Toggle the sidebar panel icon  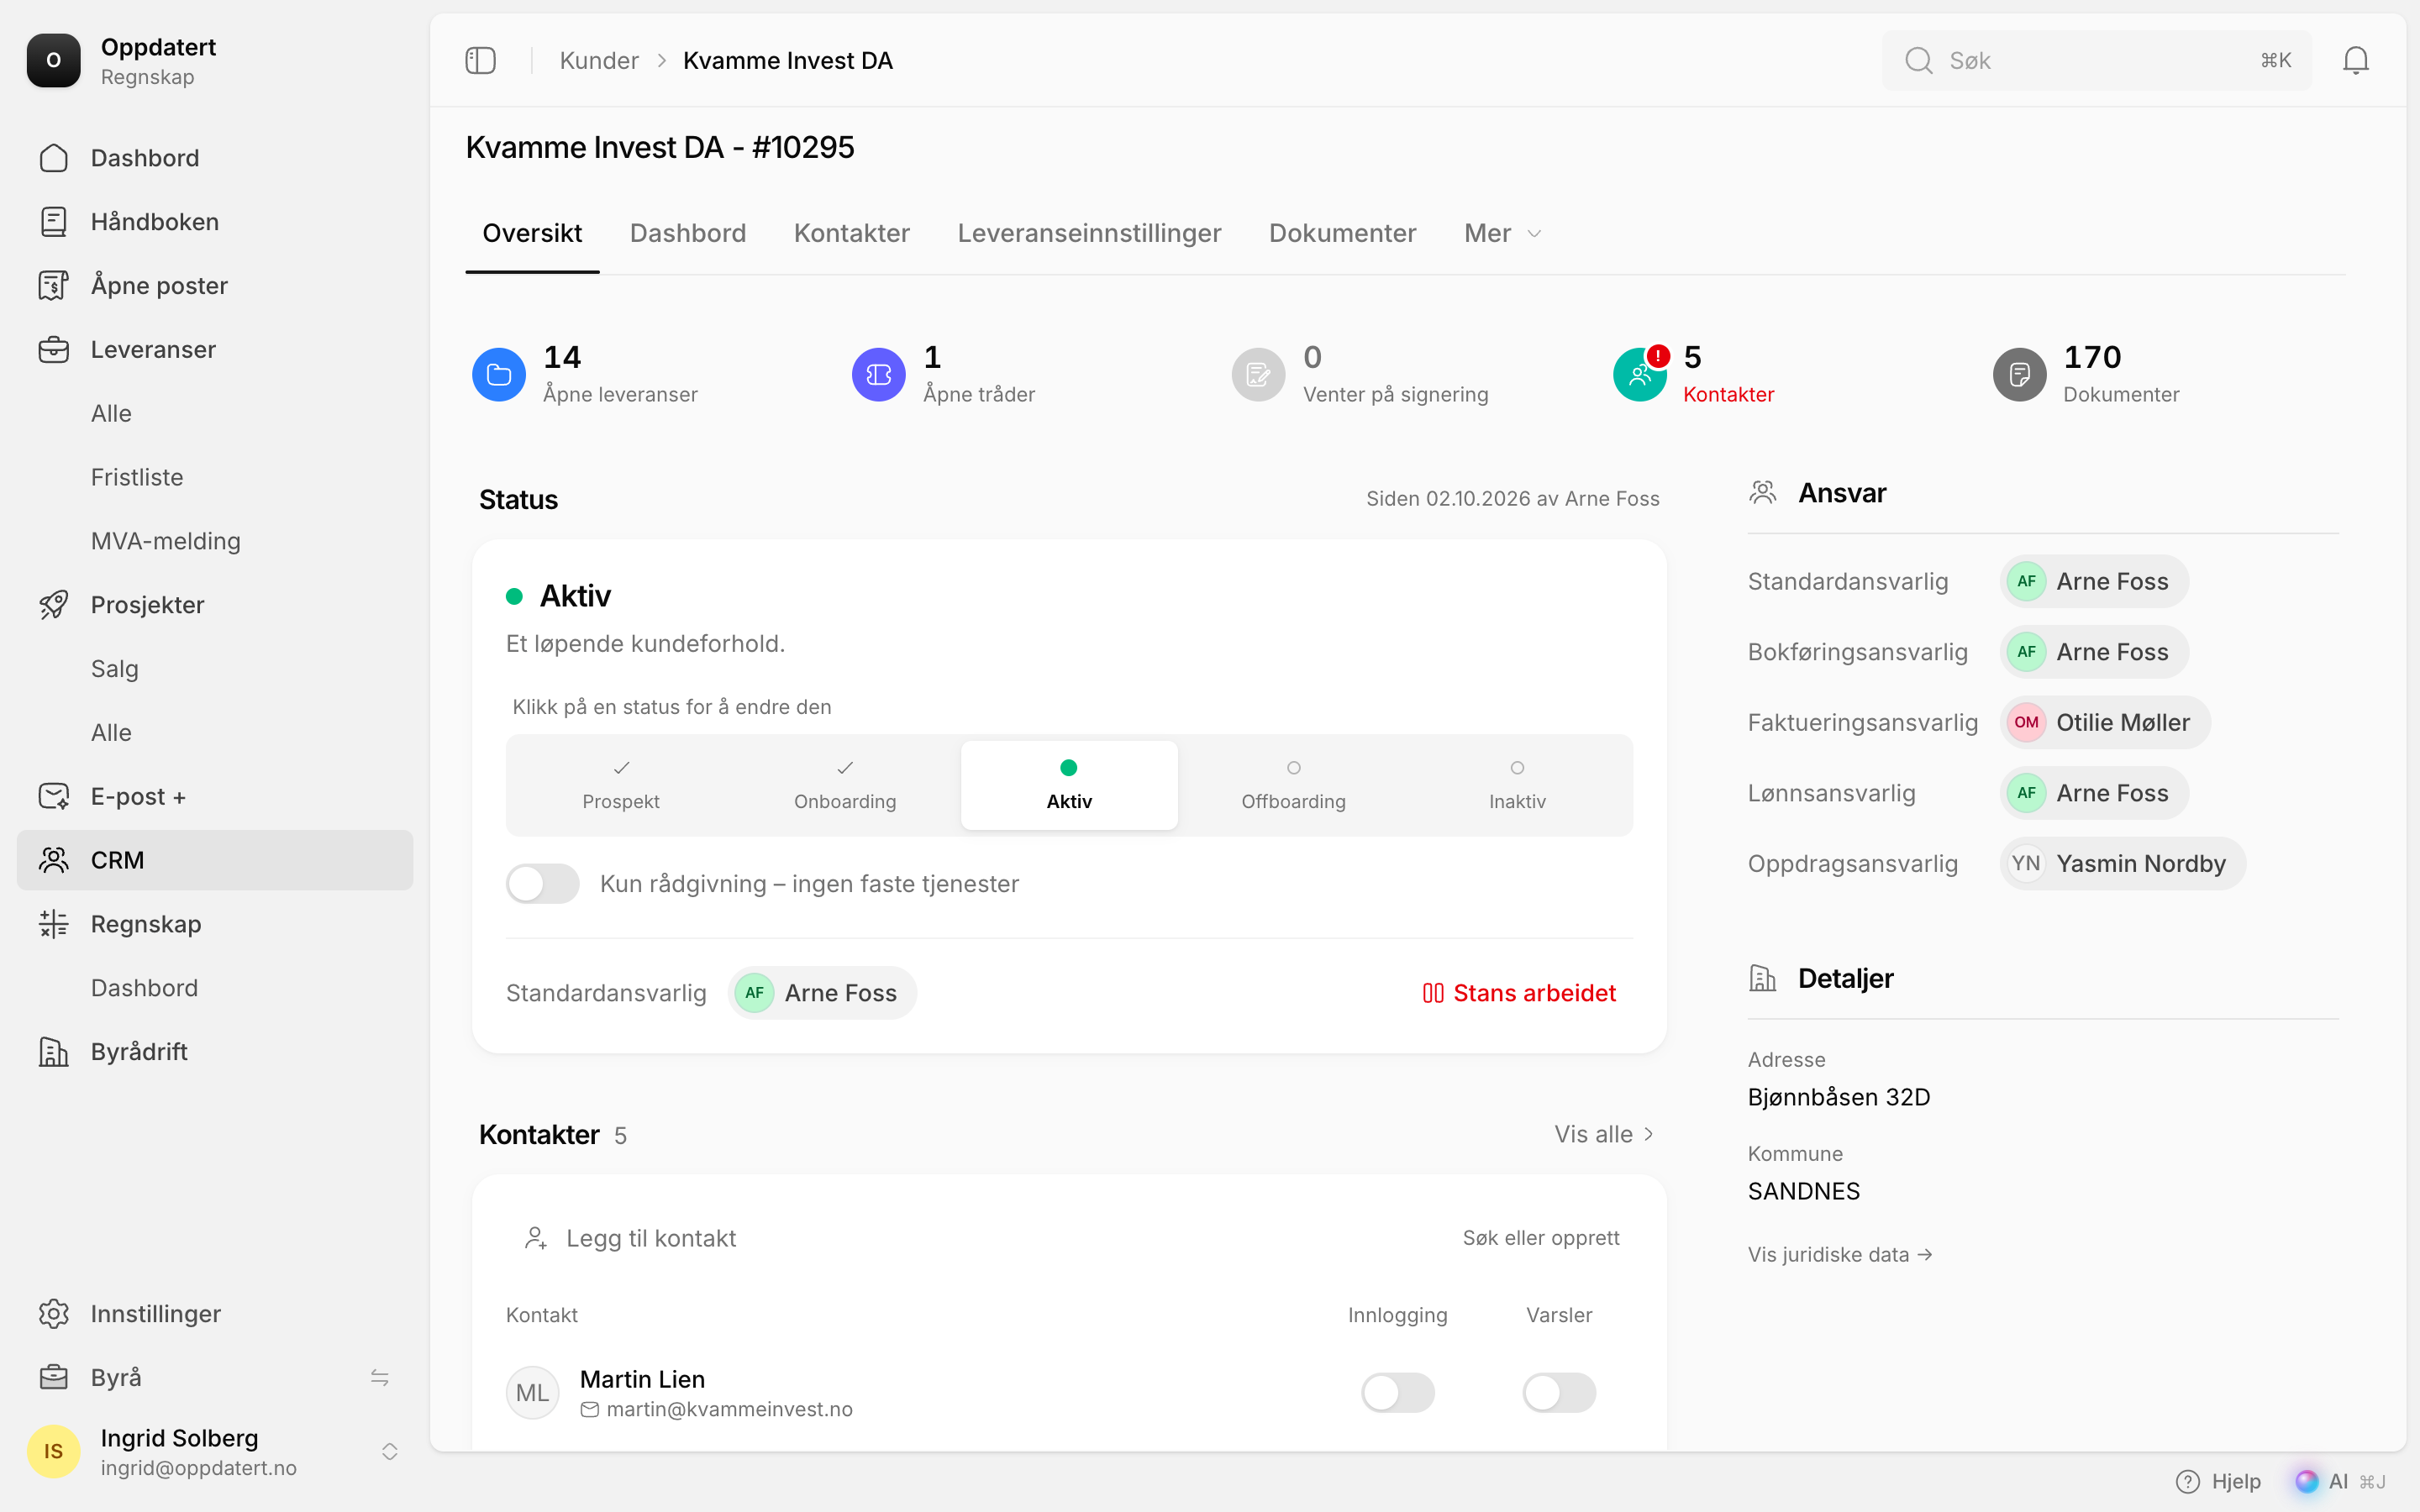(480, 61)
